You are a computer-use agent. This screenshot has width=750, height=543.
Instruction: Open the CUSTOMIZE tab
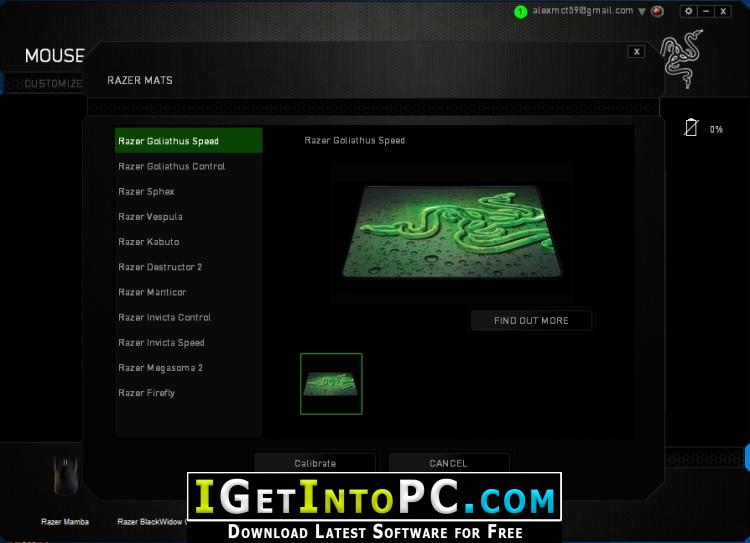(x=53, y=84)
